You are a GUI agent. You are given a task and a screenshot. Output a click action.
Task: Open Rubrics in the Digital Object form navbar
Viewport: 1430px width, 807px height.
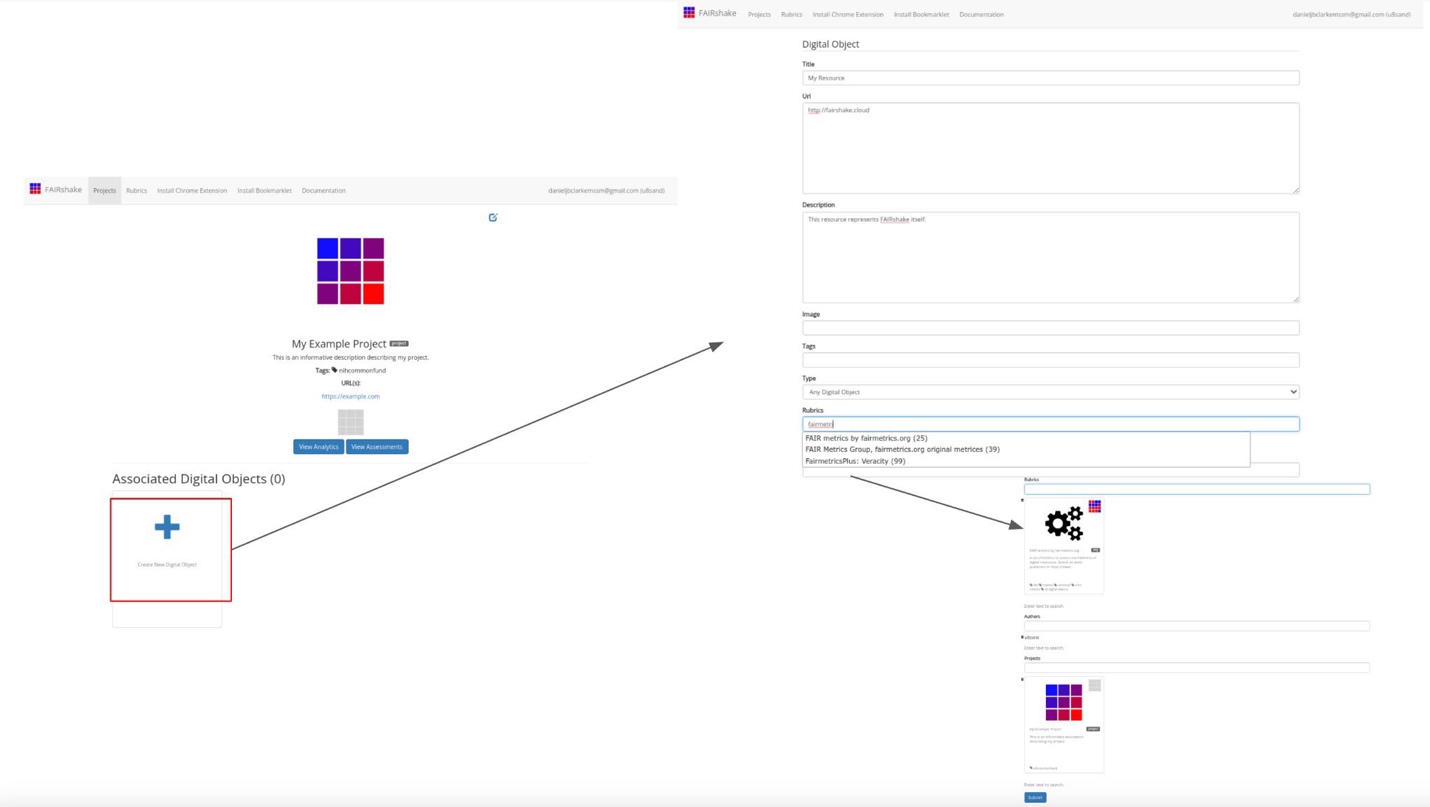pyautogui.click(x=792, y=14)
